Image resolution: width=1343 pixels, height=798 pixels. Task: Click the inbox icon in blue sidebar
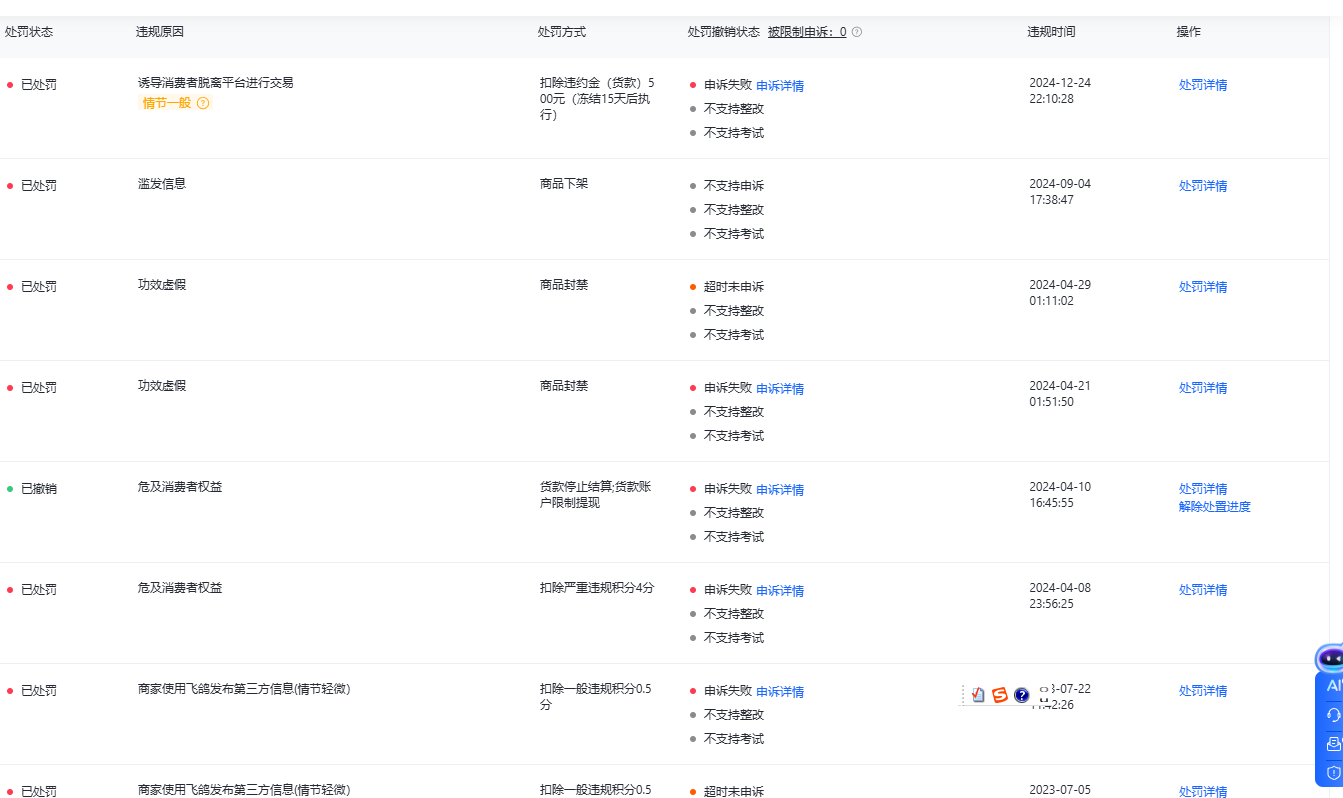point(1333,744)
